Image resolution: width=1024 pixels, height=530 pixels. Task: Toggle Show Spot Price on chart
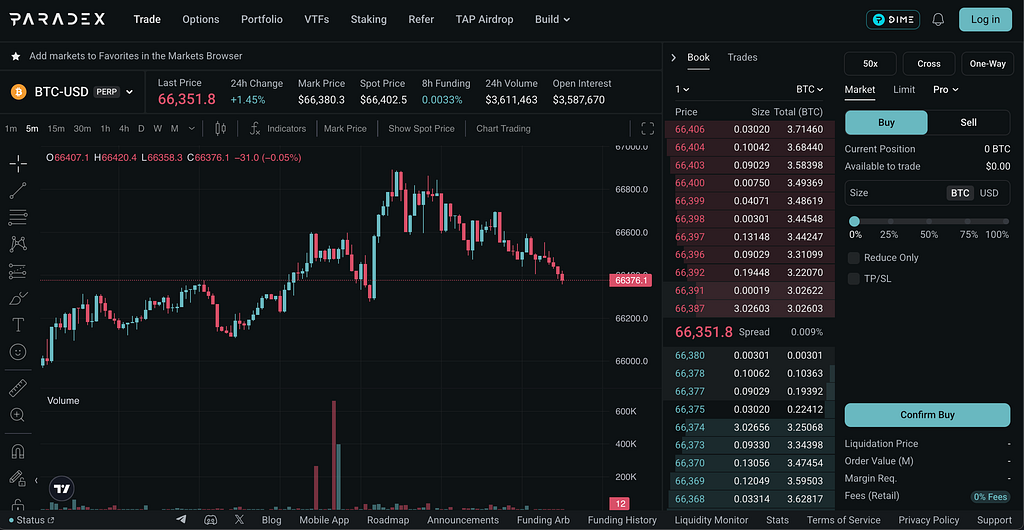click(x=421, y=129)
